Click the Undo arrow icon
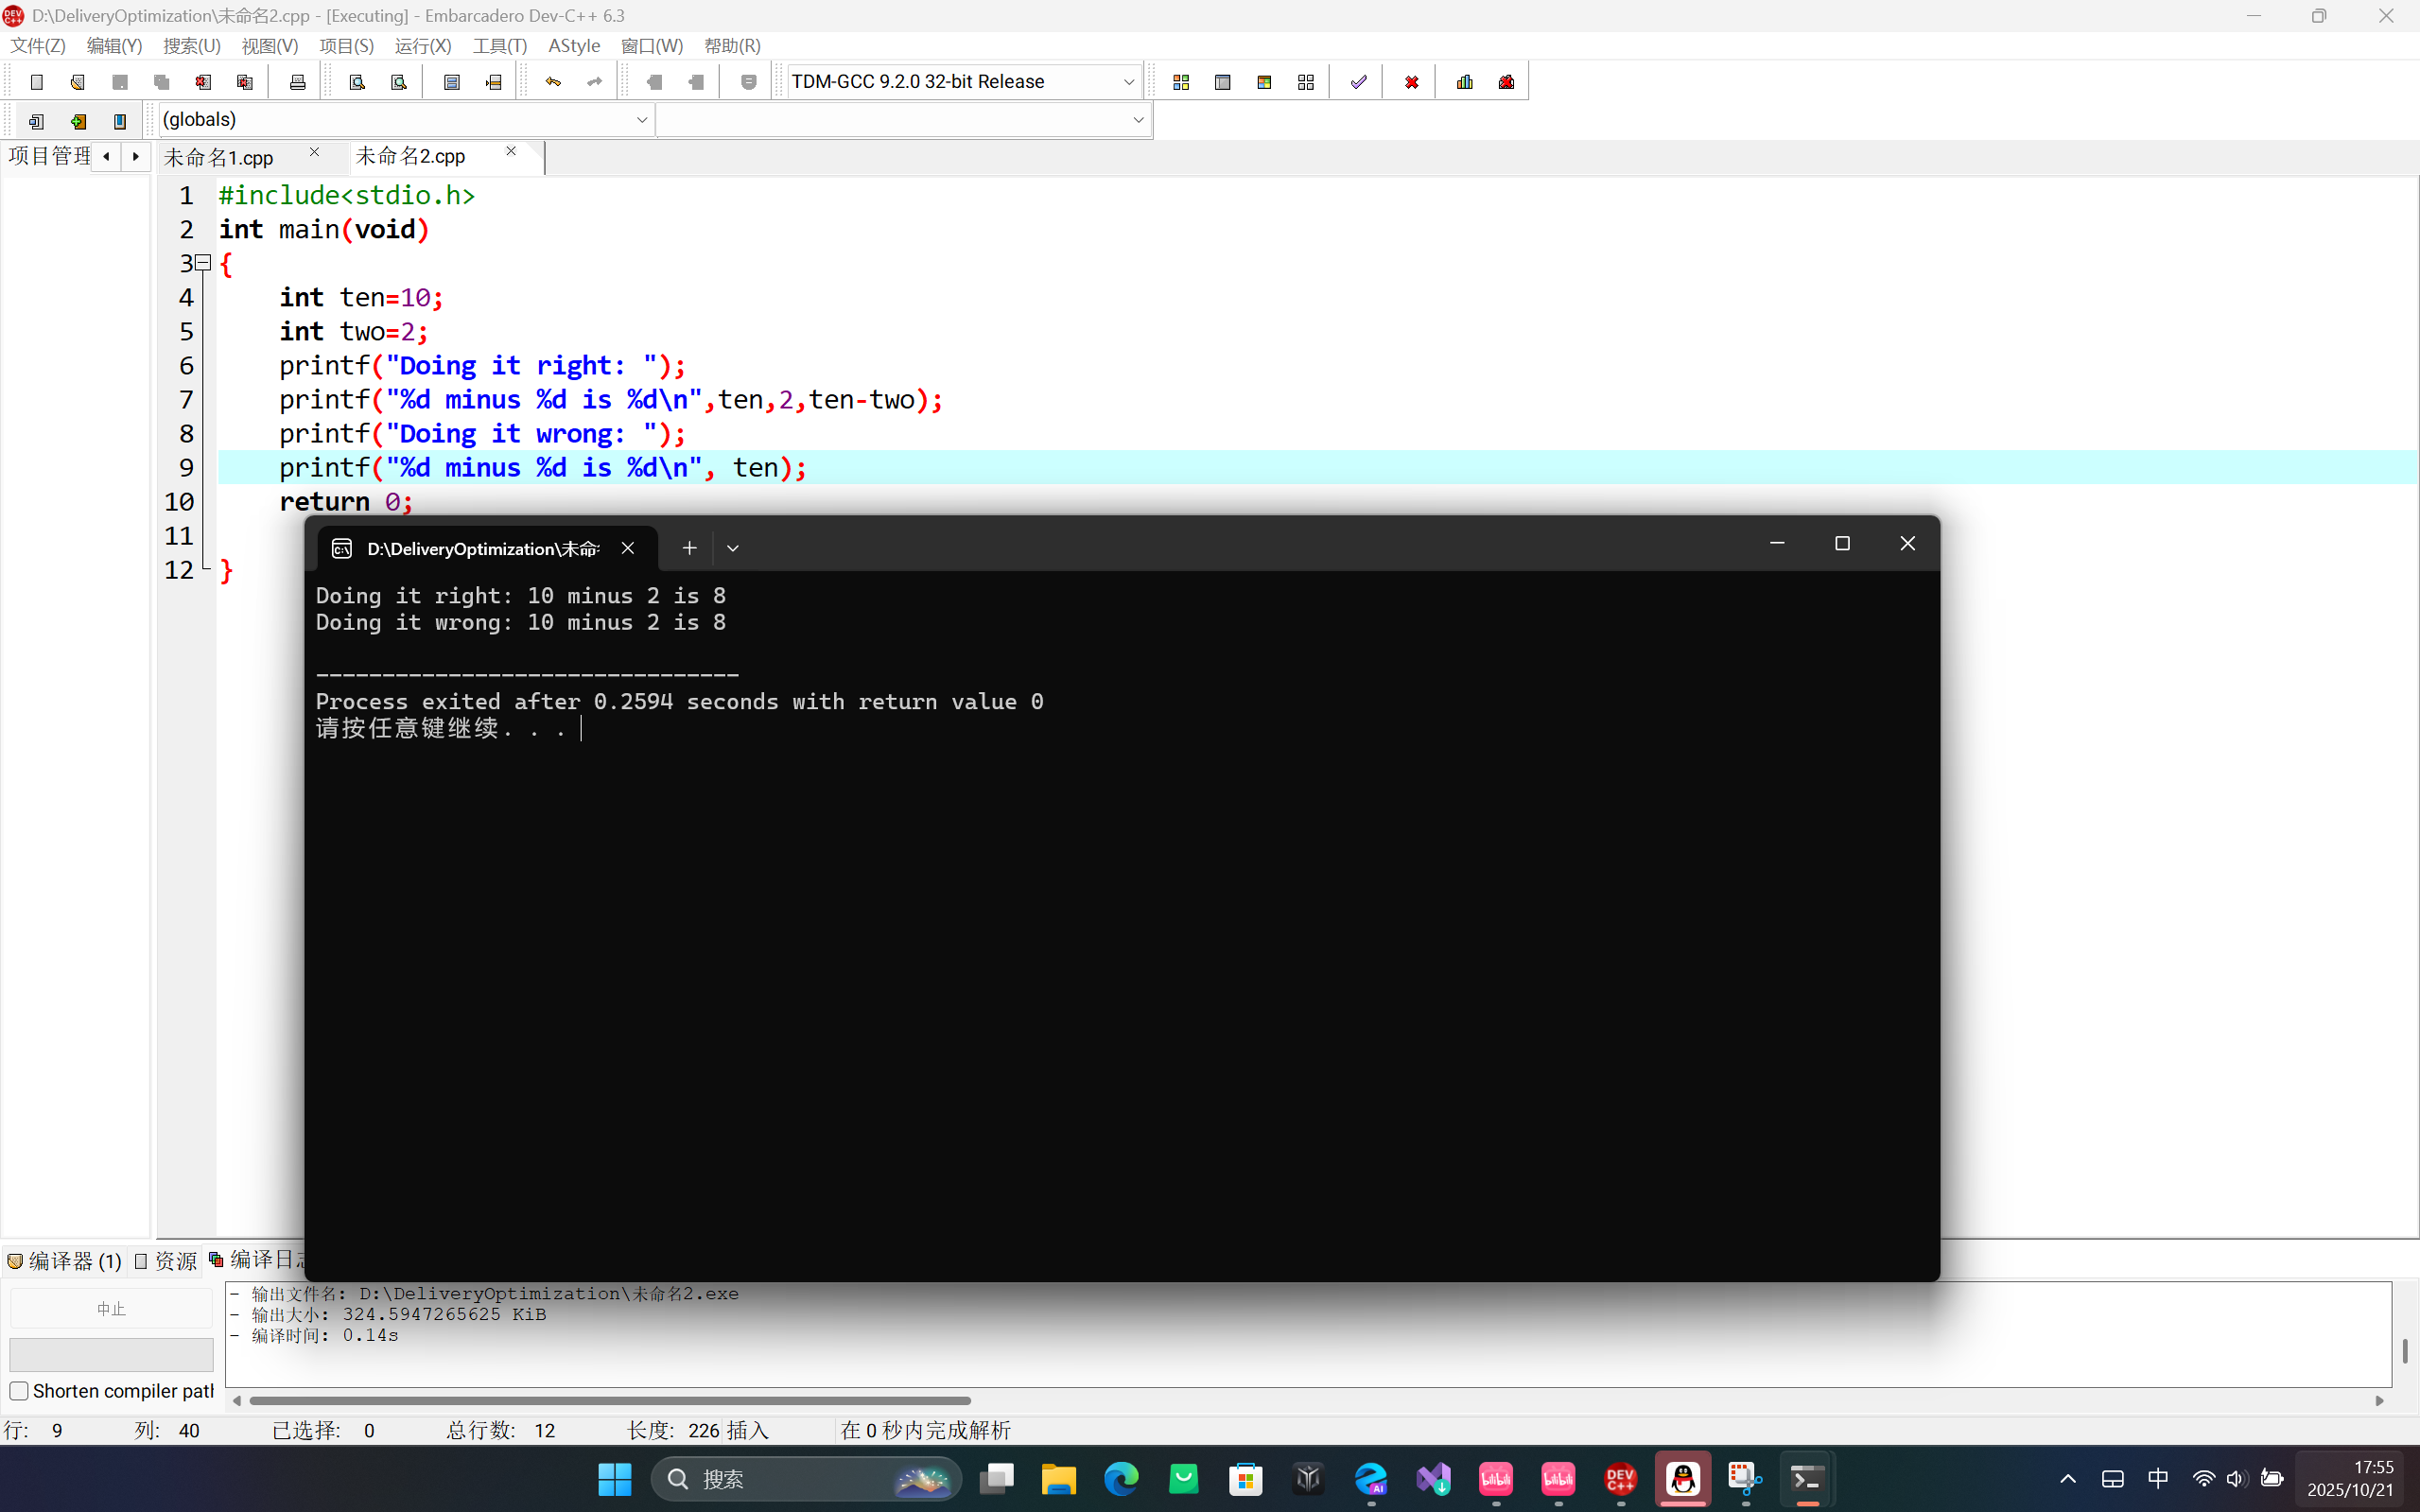2420x1512 pixels. (553, 82)
